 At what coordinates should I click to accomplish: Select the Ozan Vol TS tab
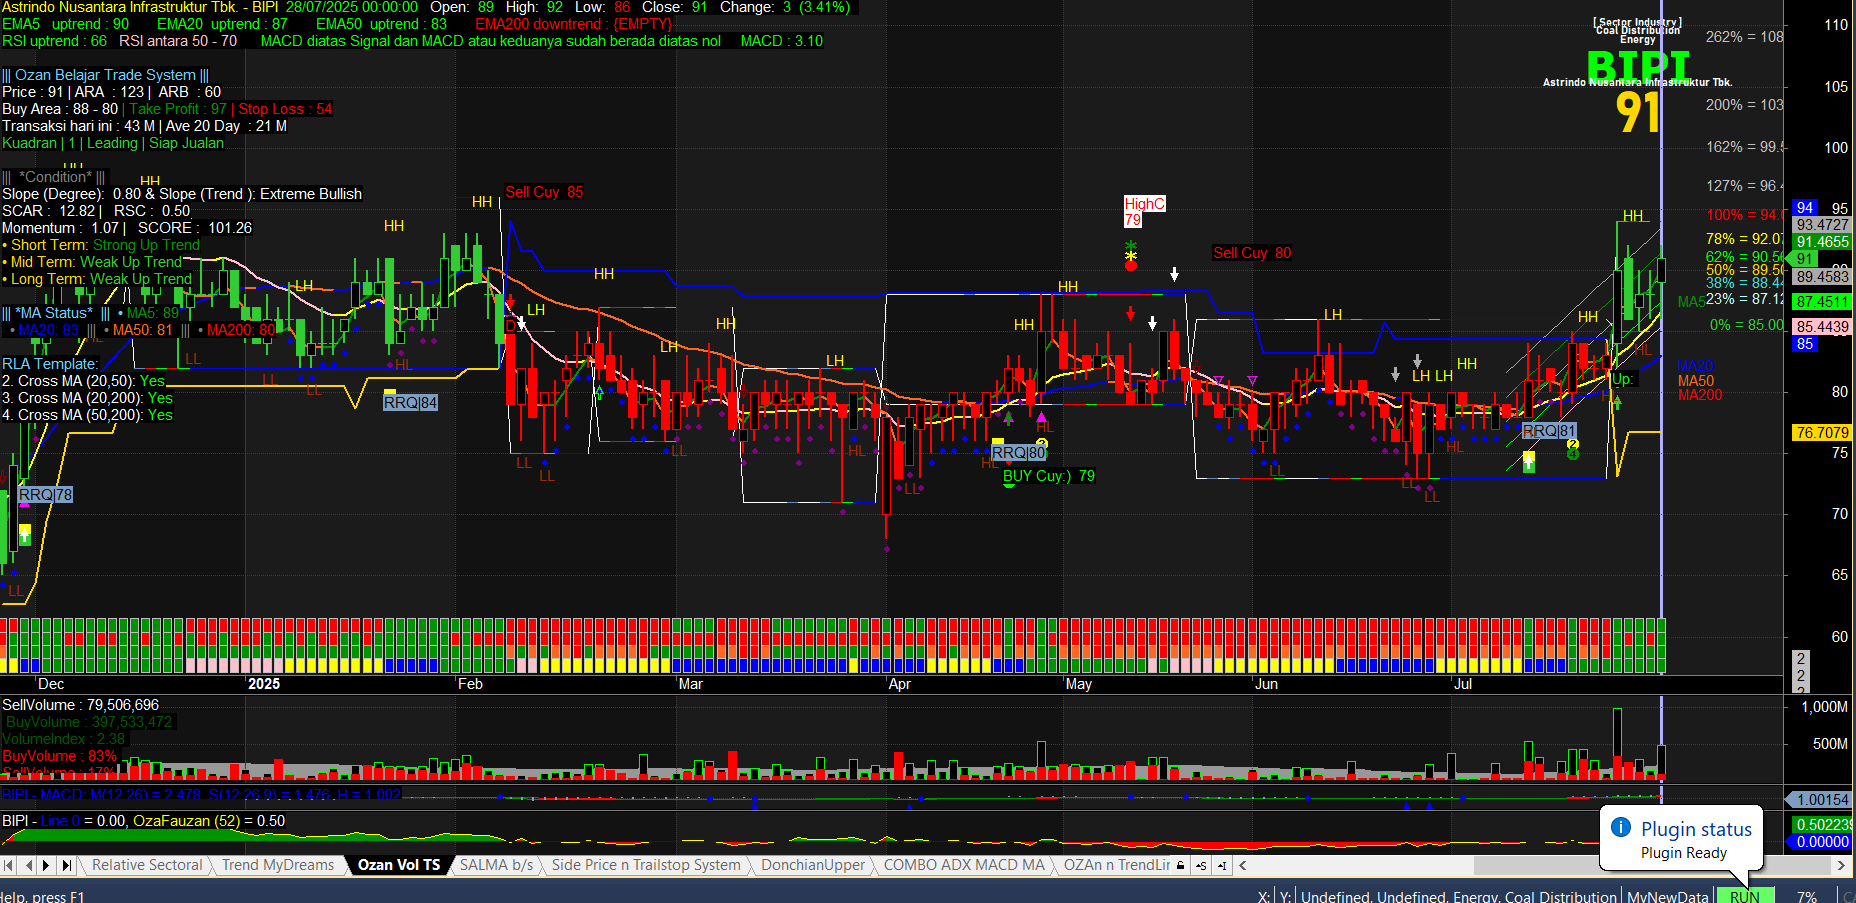(399, 865)
